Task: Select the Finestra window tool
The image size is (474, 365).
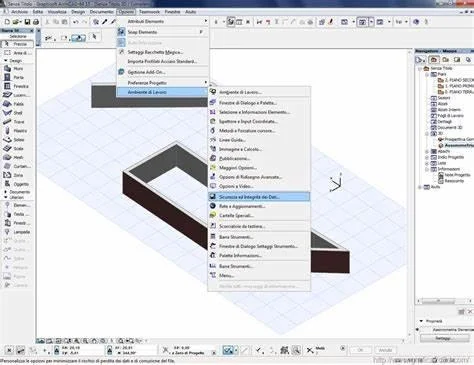Action: coord(17,86)
